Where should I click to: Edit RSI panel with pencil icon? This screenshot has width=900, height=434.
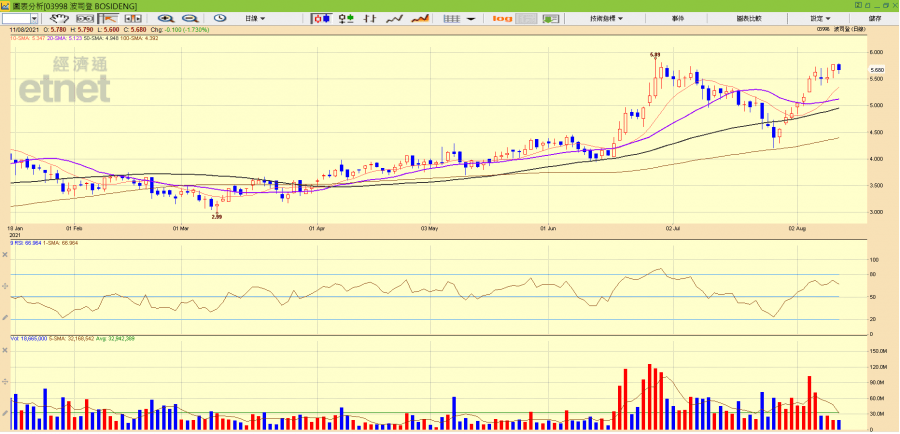(x=7, y=317)
